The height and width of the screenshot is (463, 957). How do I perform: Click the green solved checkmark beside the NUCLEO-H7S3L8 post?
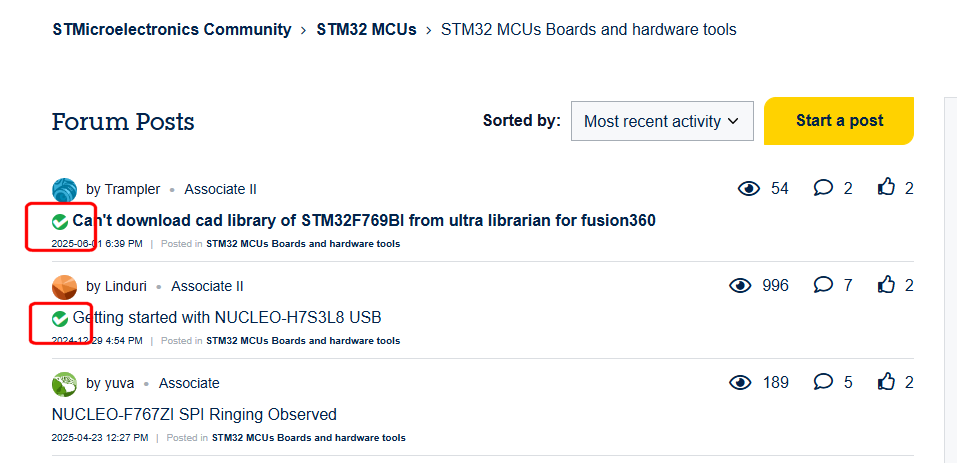point(60,318)
